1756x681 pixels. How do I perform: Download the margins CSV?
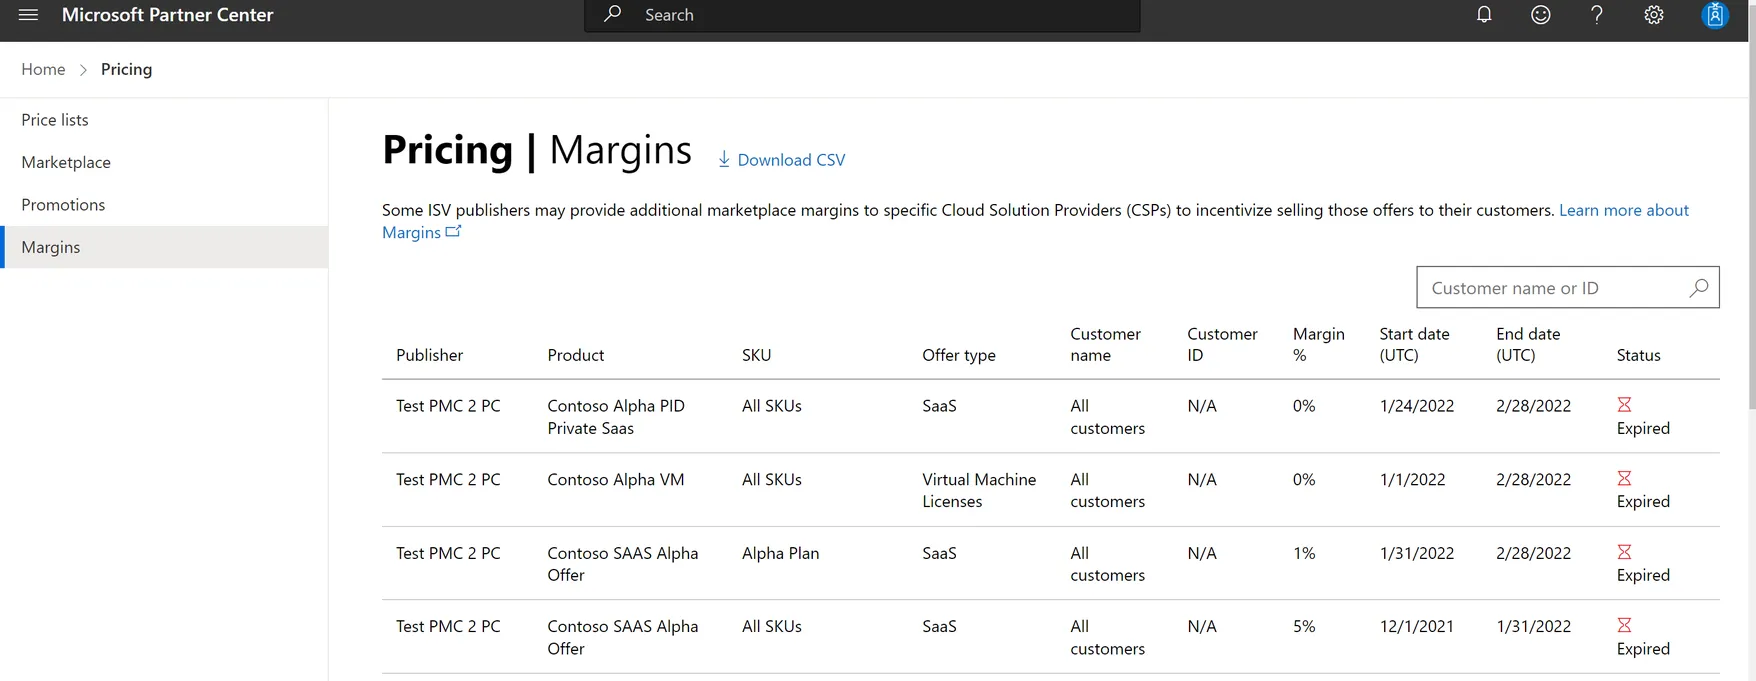pyautogui.click(x=782, y=160)
